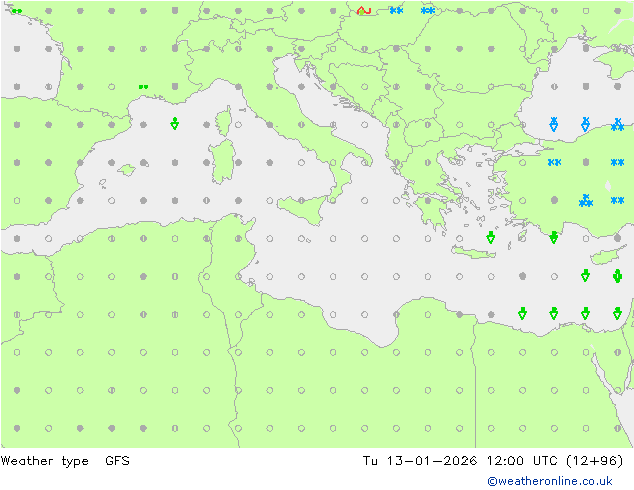Click on the island of Cyprus
This screenshot has width=634, height=490.
[x=606, y=256]
